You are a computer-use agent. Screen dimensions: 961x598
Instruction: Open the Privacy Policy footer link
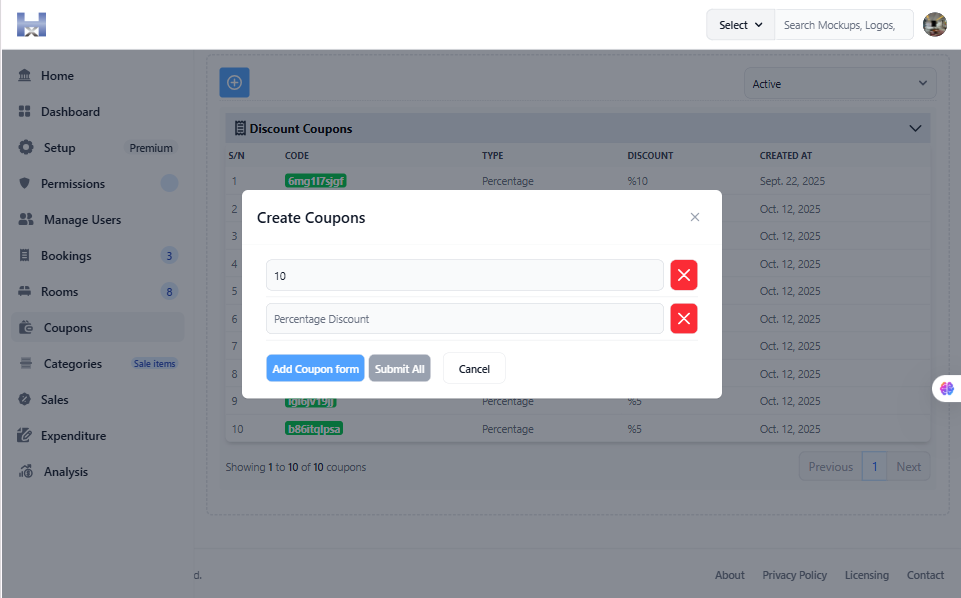[x=794, y=575]
